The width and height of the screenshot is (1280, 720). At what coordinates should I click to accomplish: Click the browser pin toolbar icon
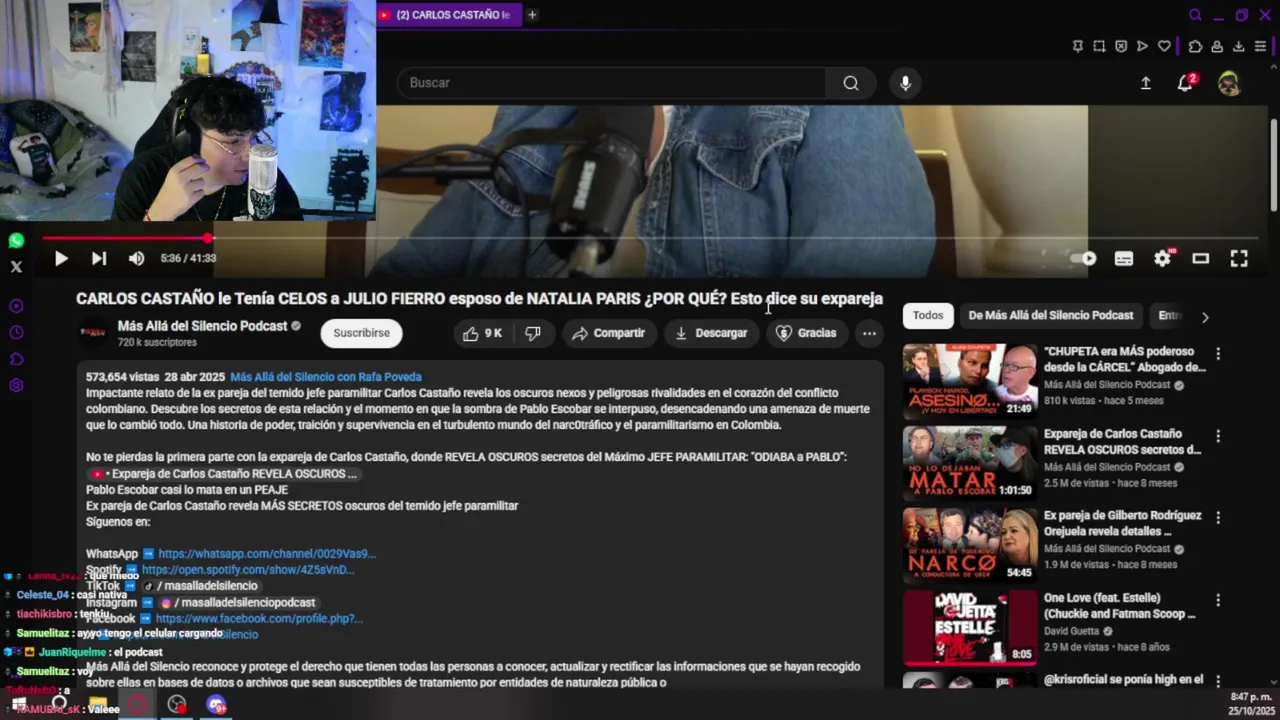[1077, 46]
